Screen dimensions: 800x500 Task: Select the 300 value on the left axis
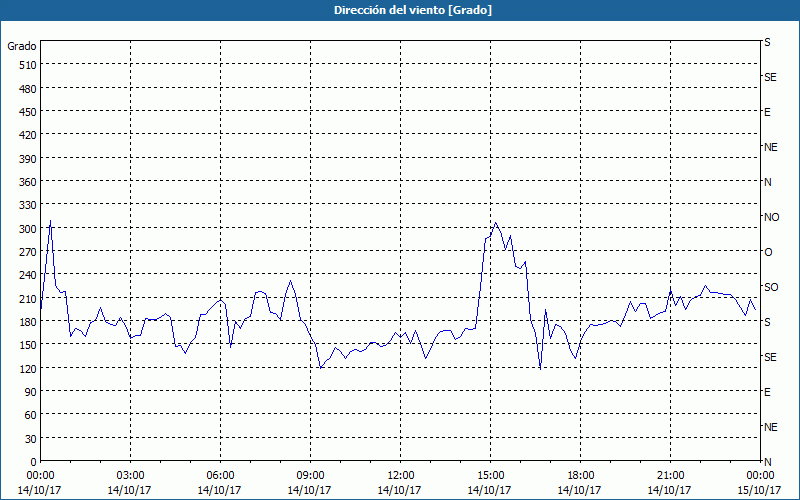[x=28, y=229]
